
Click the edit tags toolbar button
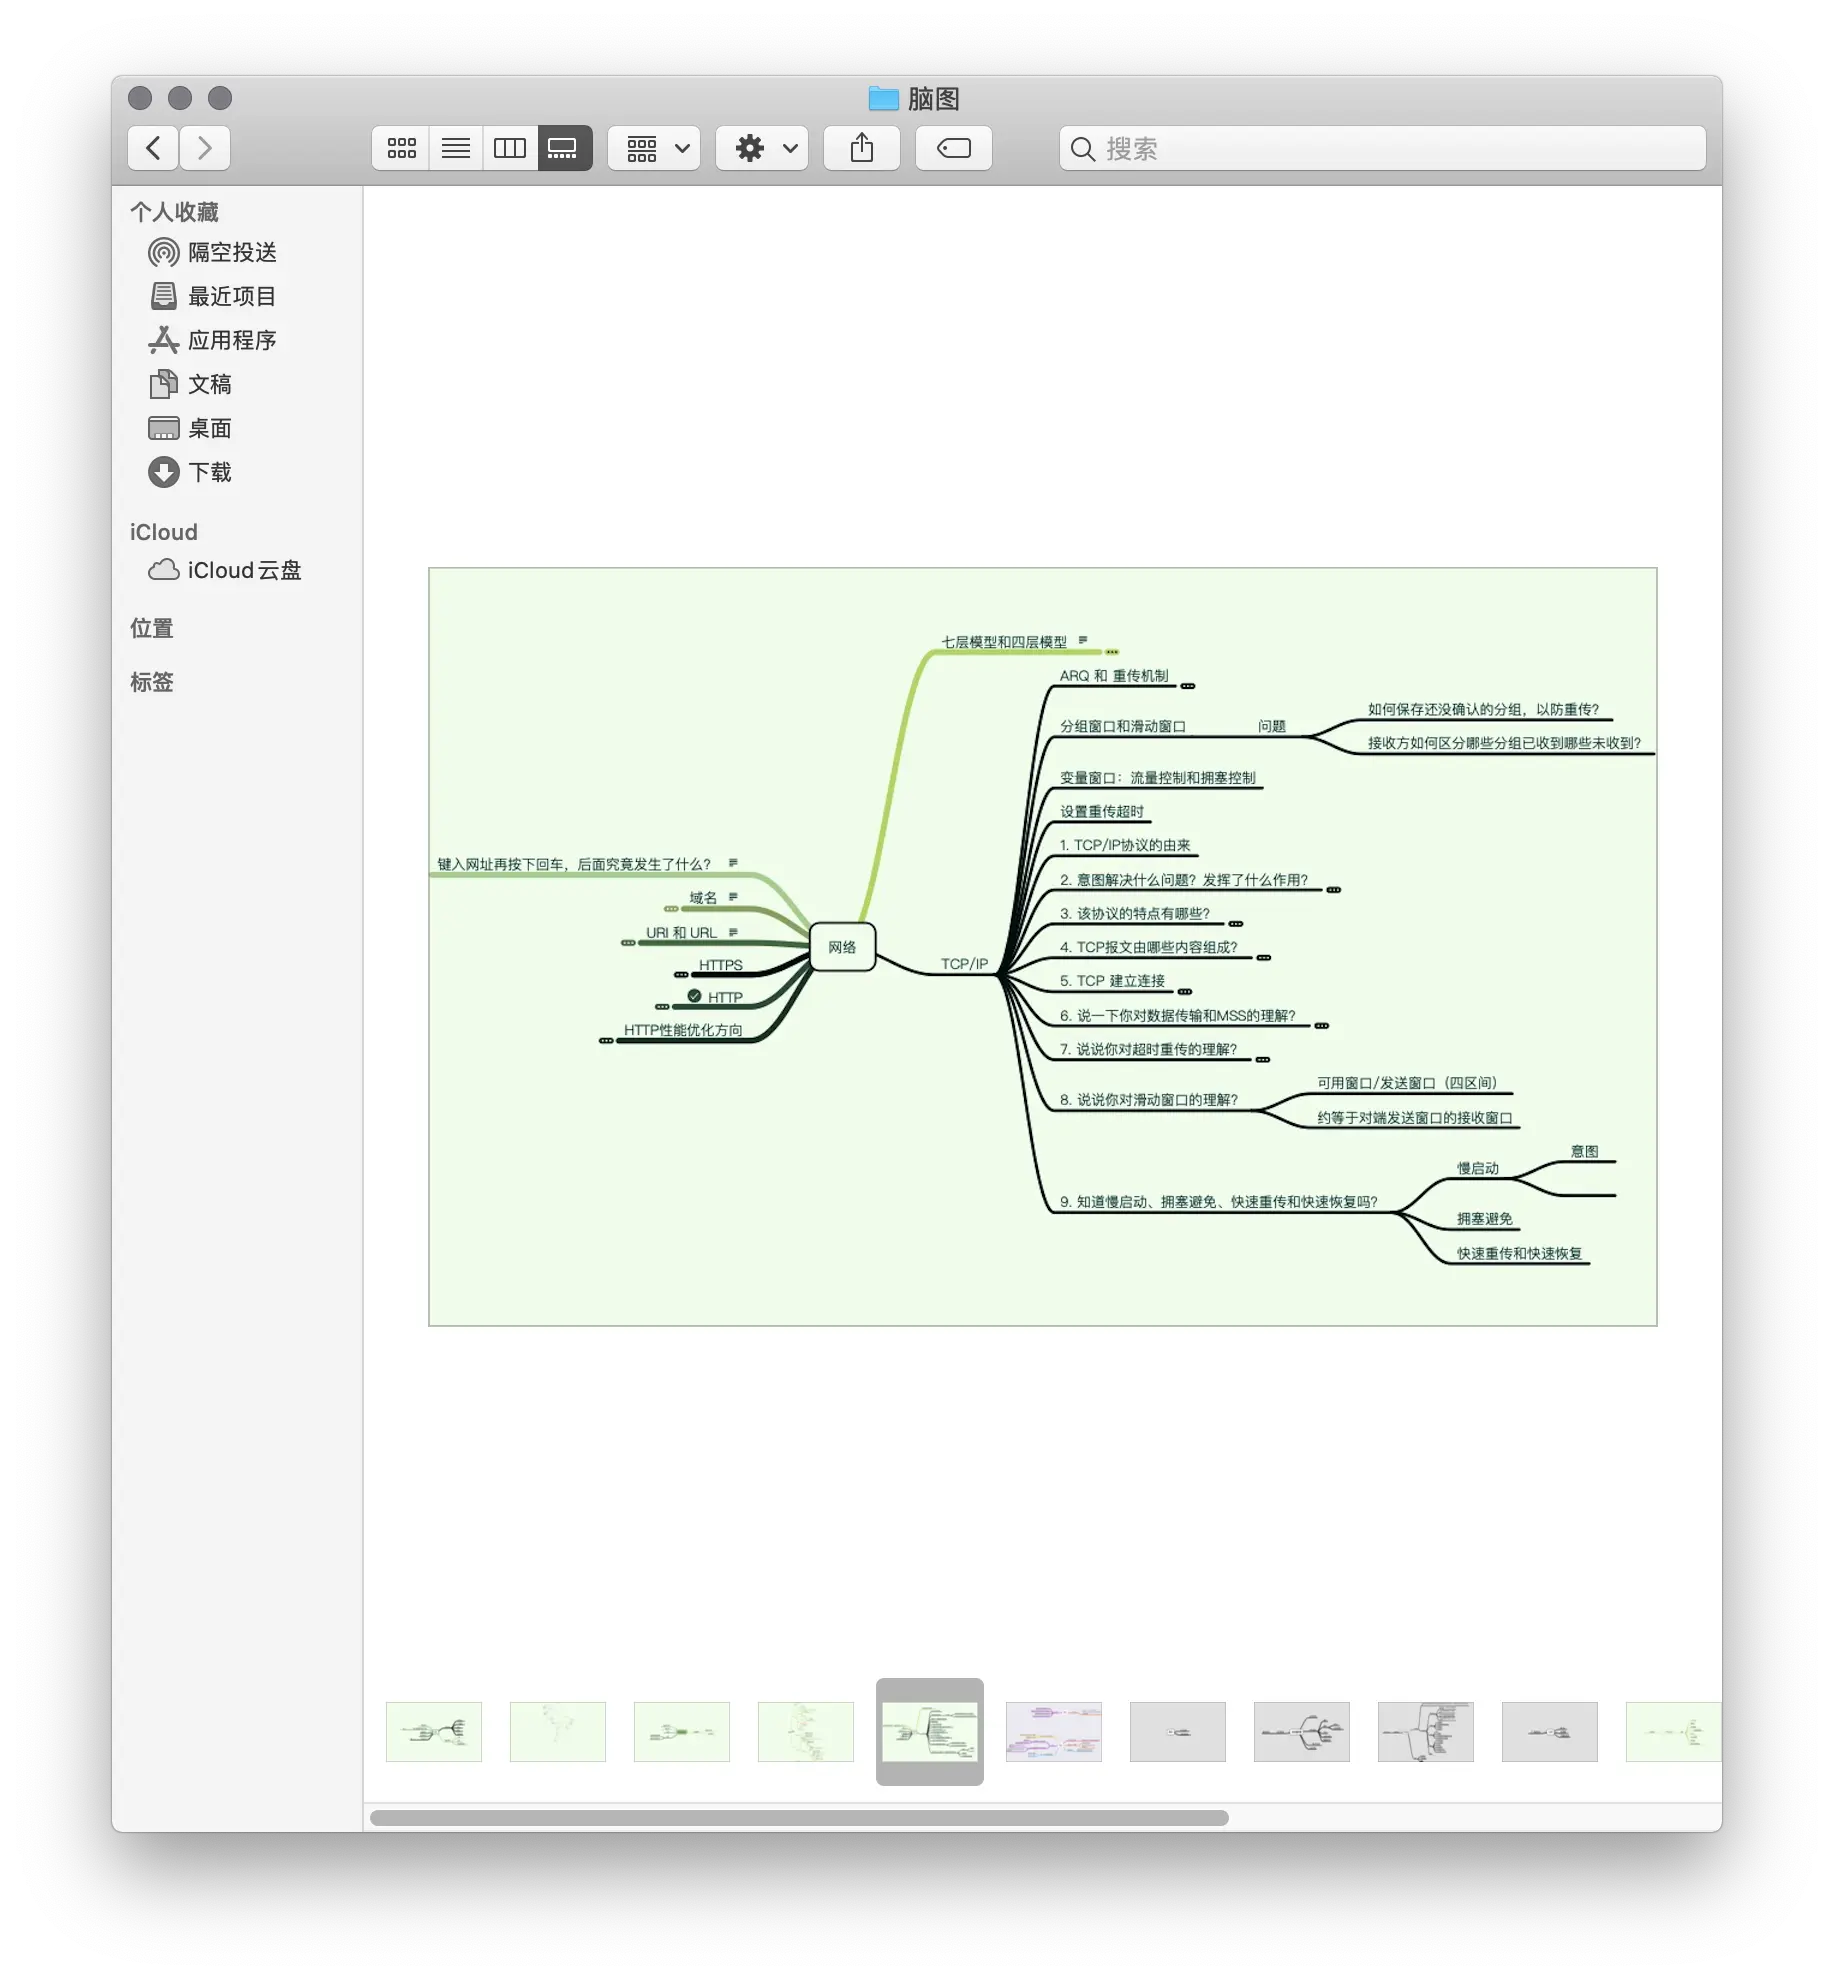click(x=954, y=148)
